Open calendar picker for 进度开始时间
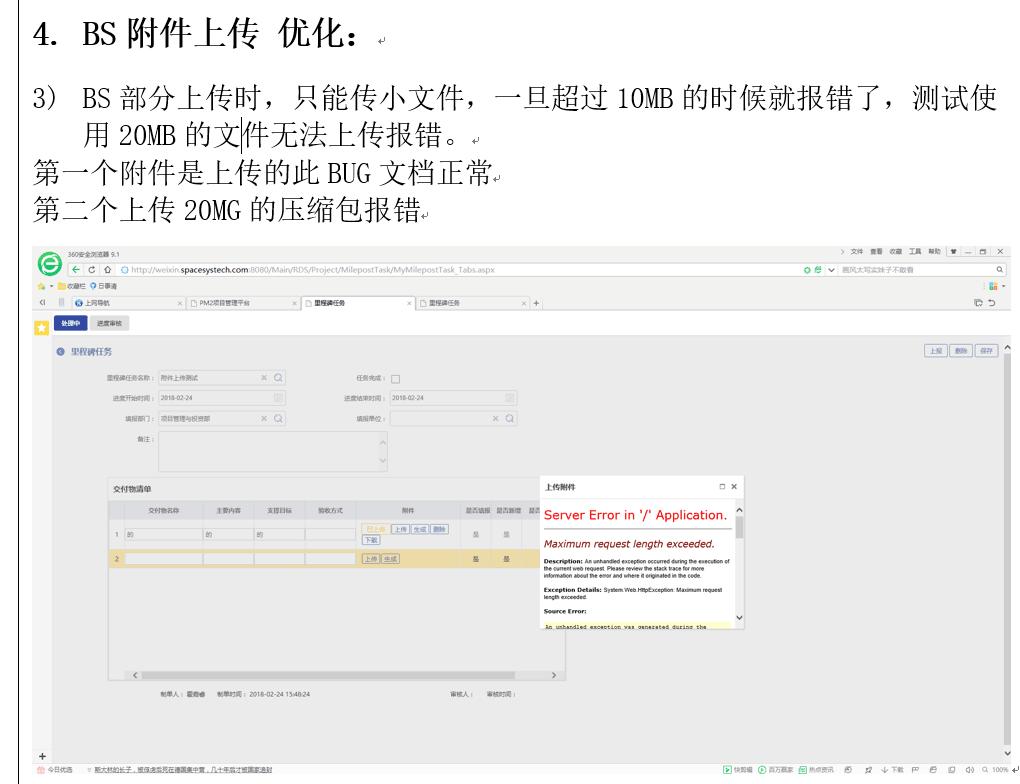 pos(279,398)
